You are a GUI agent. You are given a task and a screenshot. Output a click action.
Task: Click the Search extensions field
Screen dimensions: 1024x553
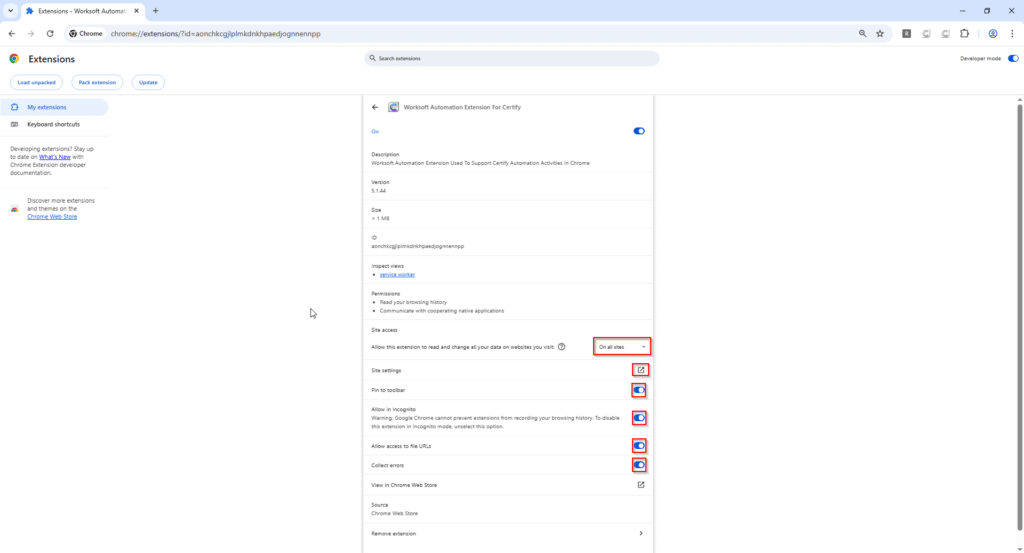[512, 58]
